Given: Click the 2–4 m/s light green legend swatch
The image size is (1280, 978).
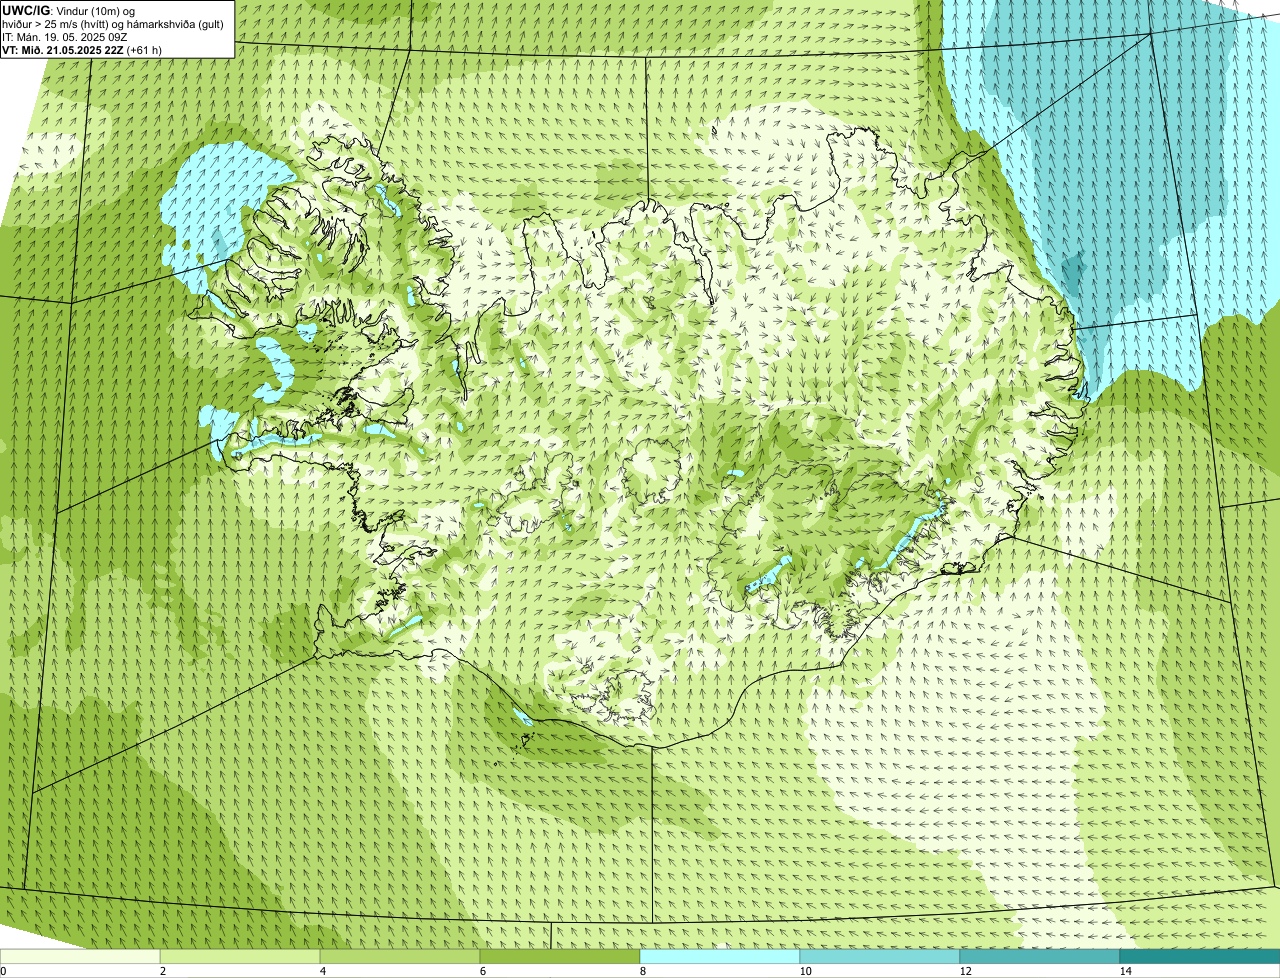Looking at the screenshot, I should pyautogui.click(x=240, y=956).
